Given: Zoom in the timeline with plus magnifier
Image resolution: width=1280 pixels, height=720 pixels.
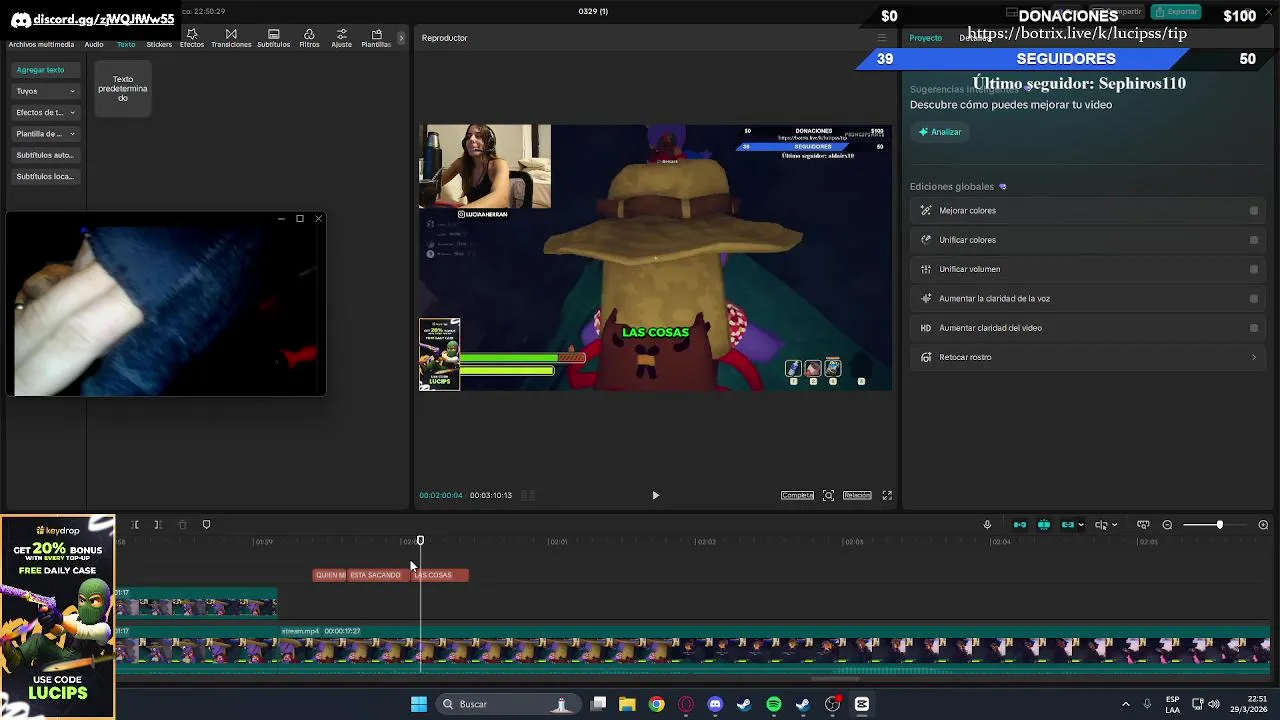Looking at the screenshot, I should coord(1263,525).
